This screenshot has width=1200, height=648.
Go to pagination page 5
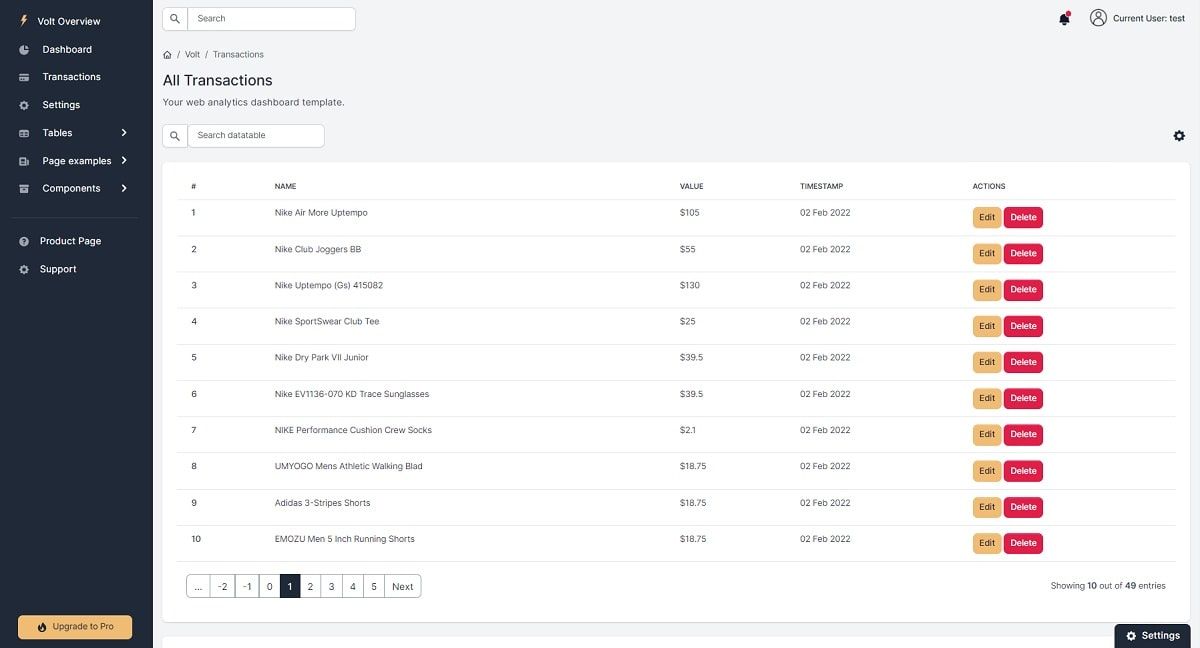[374, 587]
